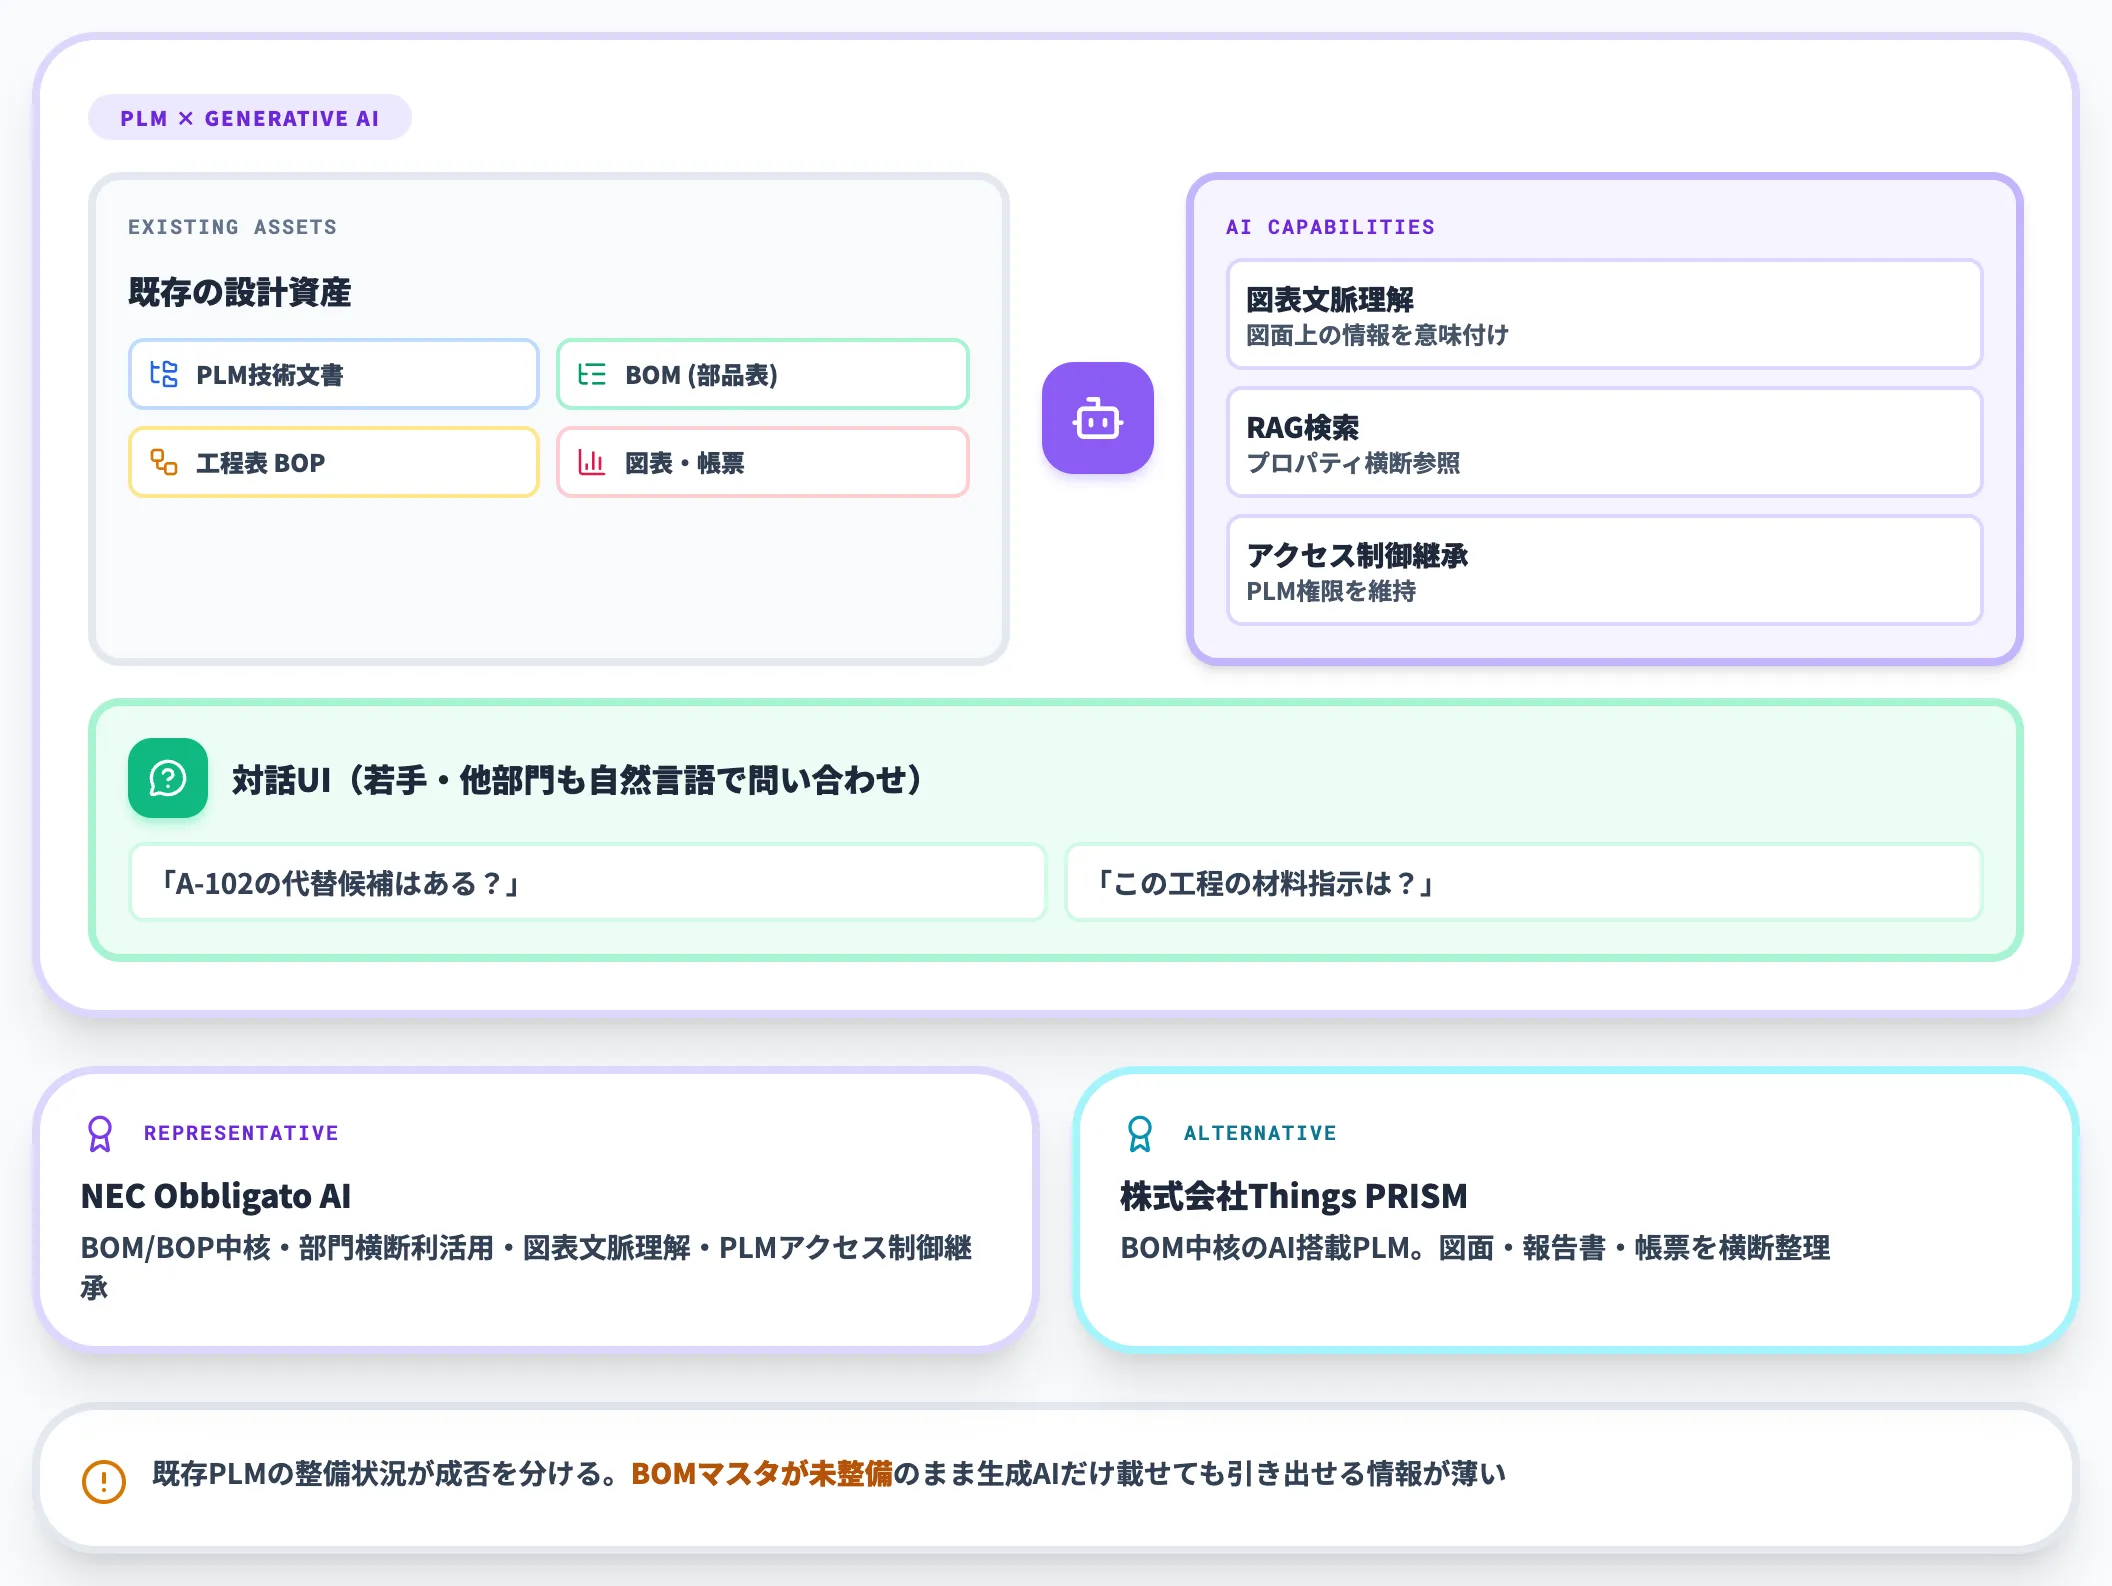Select the アクセス制御継承 capability card
Screen dimensions: 2112x1586
pos(1605,570)
